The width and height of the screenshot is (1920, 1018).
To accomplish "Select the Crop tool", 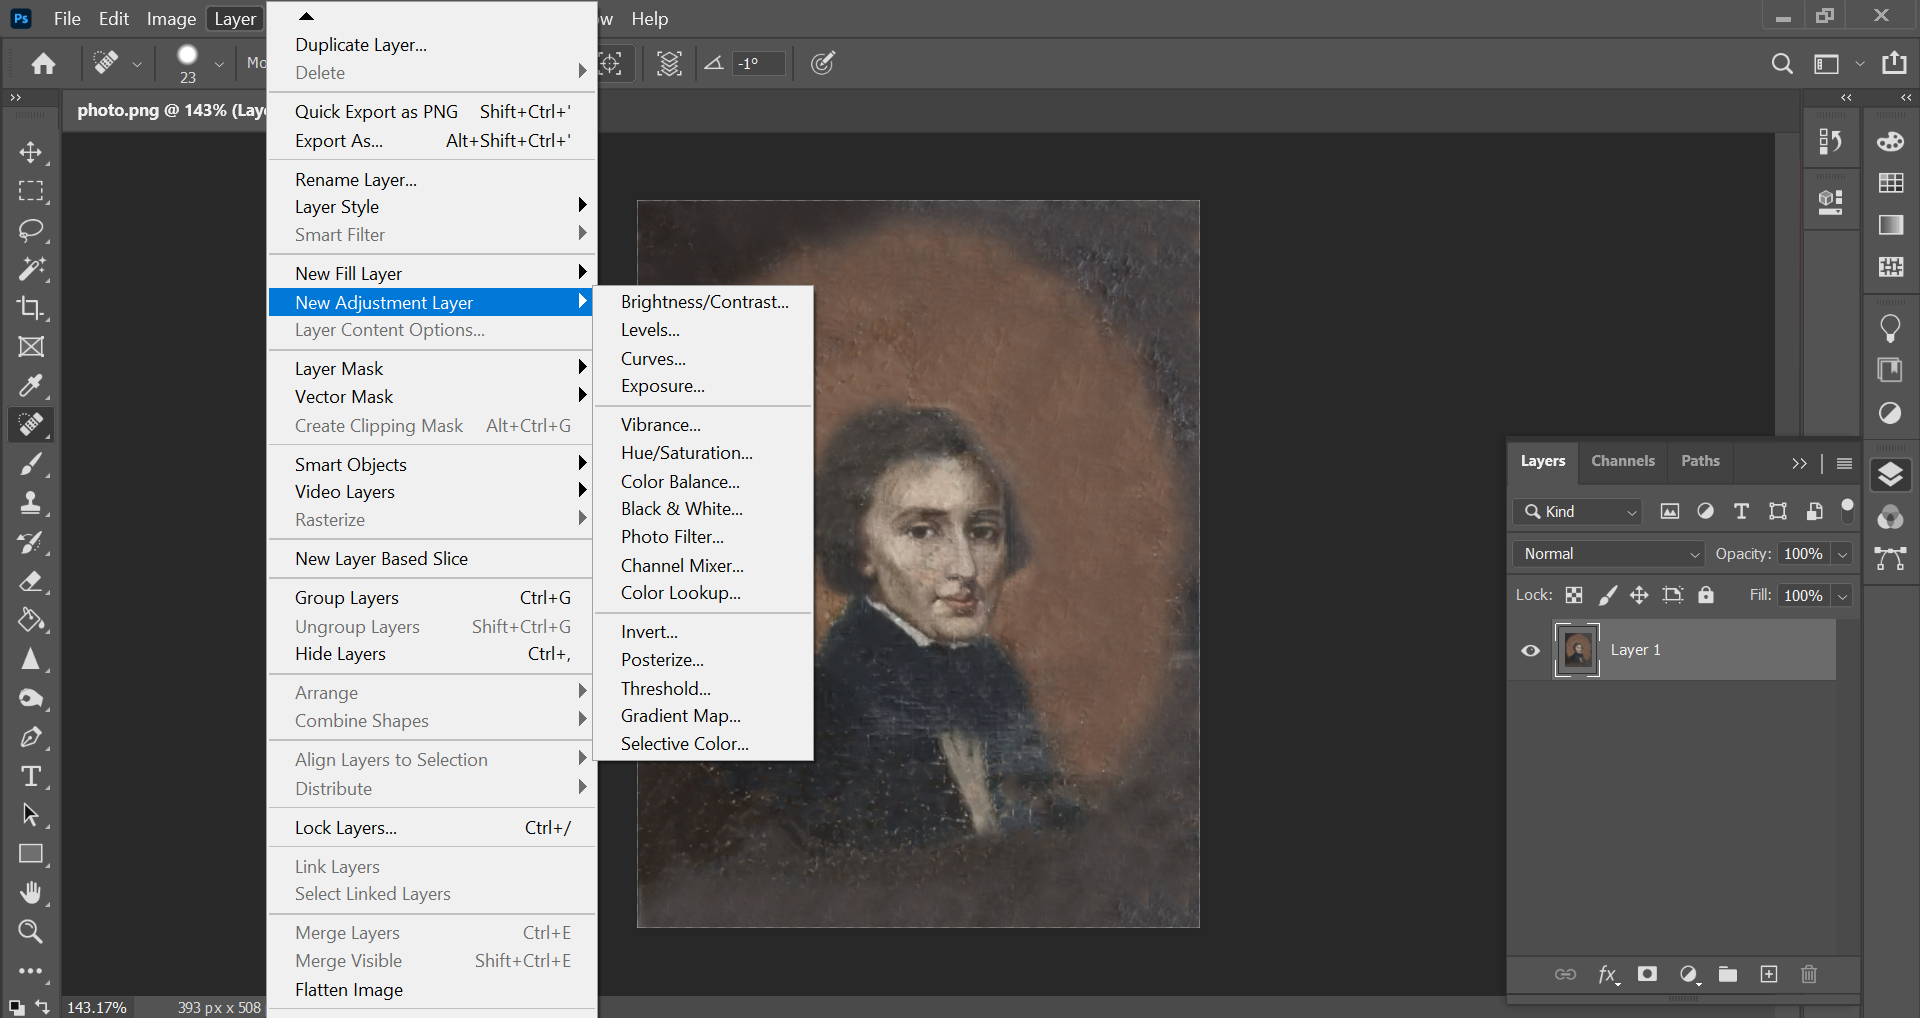I will (x=31, y=308).
